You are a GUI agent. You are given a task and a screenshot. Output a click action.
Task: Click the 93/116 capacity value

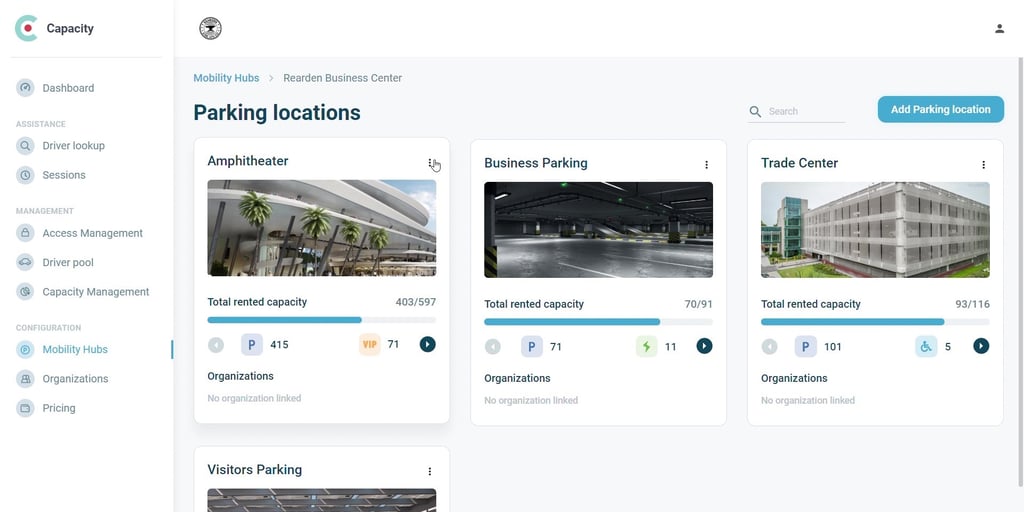(x=972, y=304)
